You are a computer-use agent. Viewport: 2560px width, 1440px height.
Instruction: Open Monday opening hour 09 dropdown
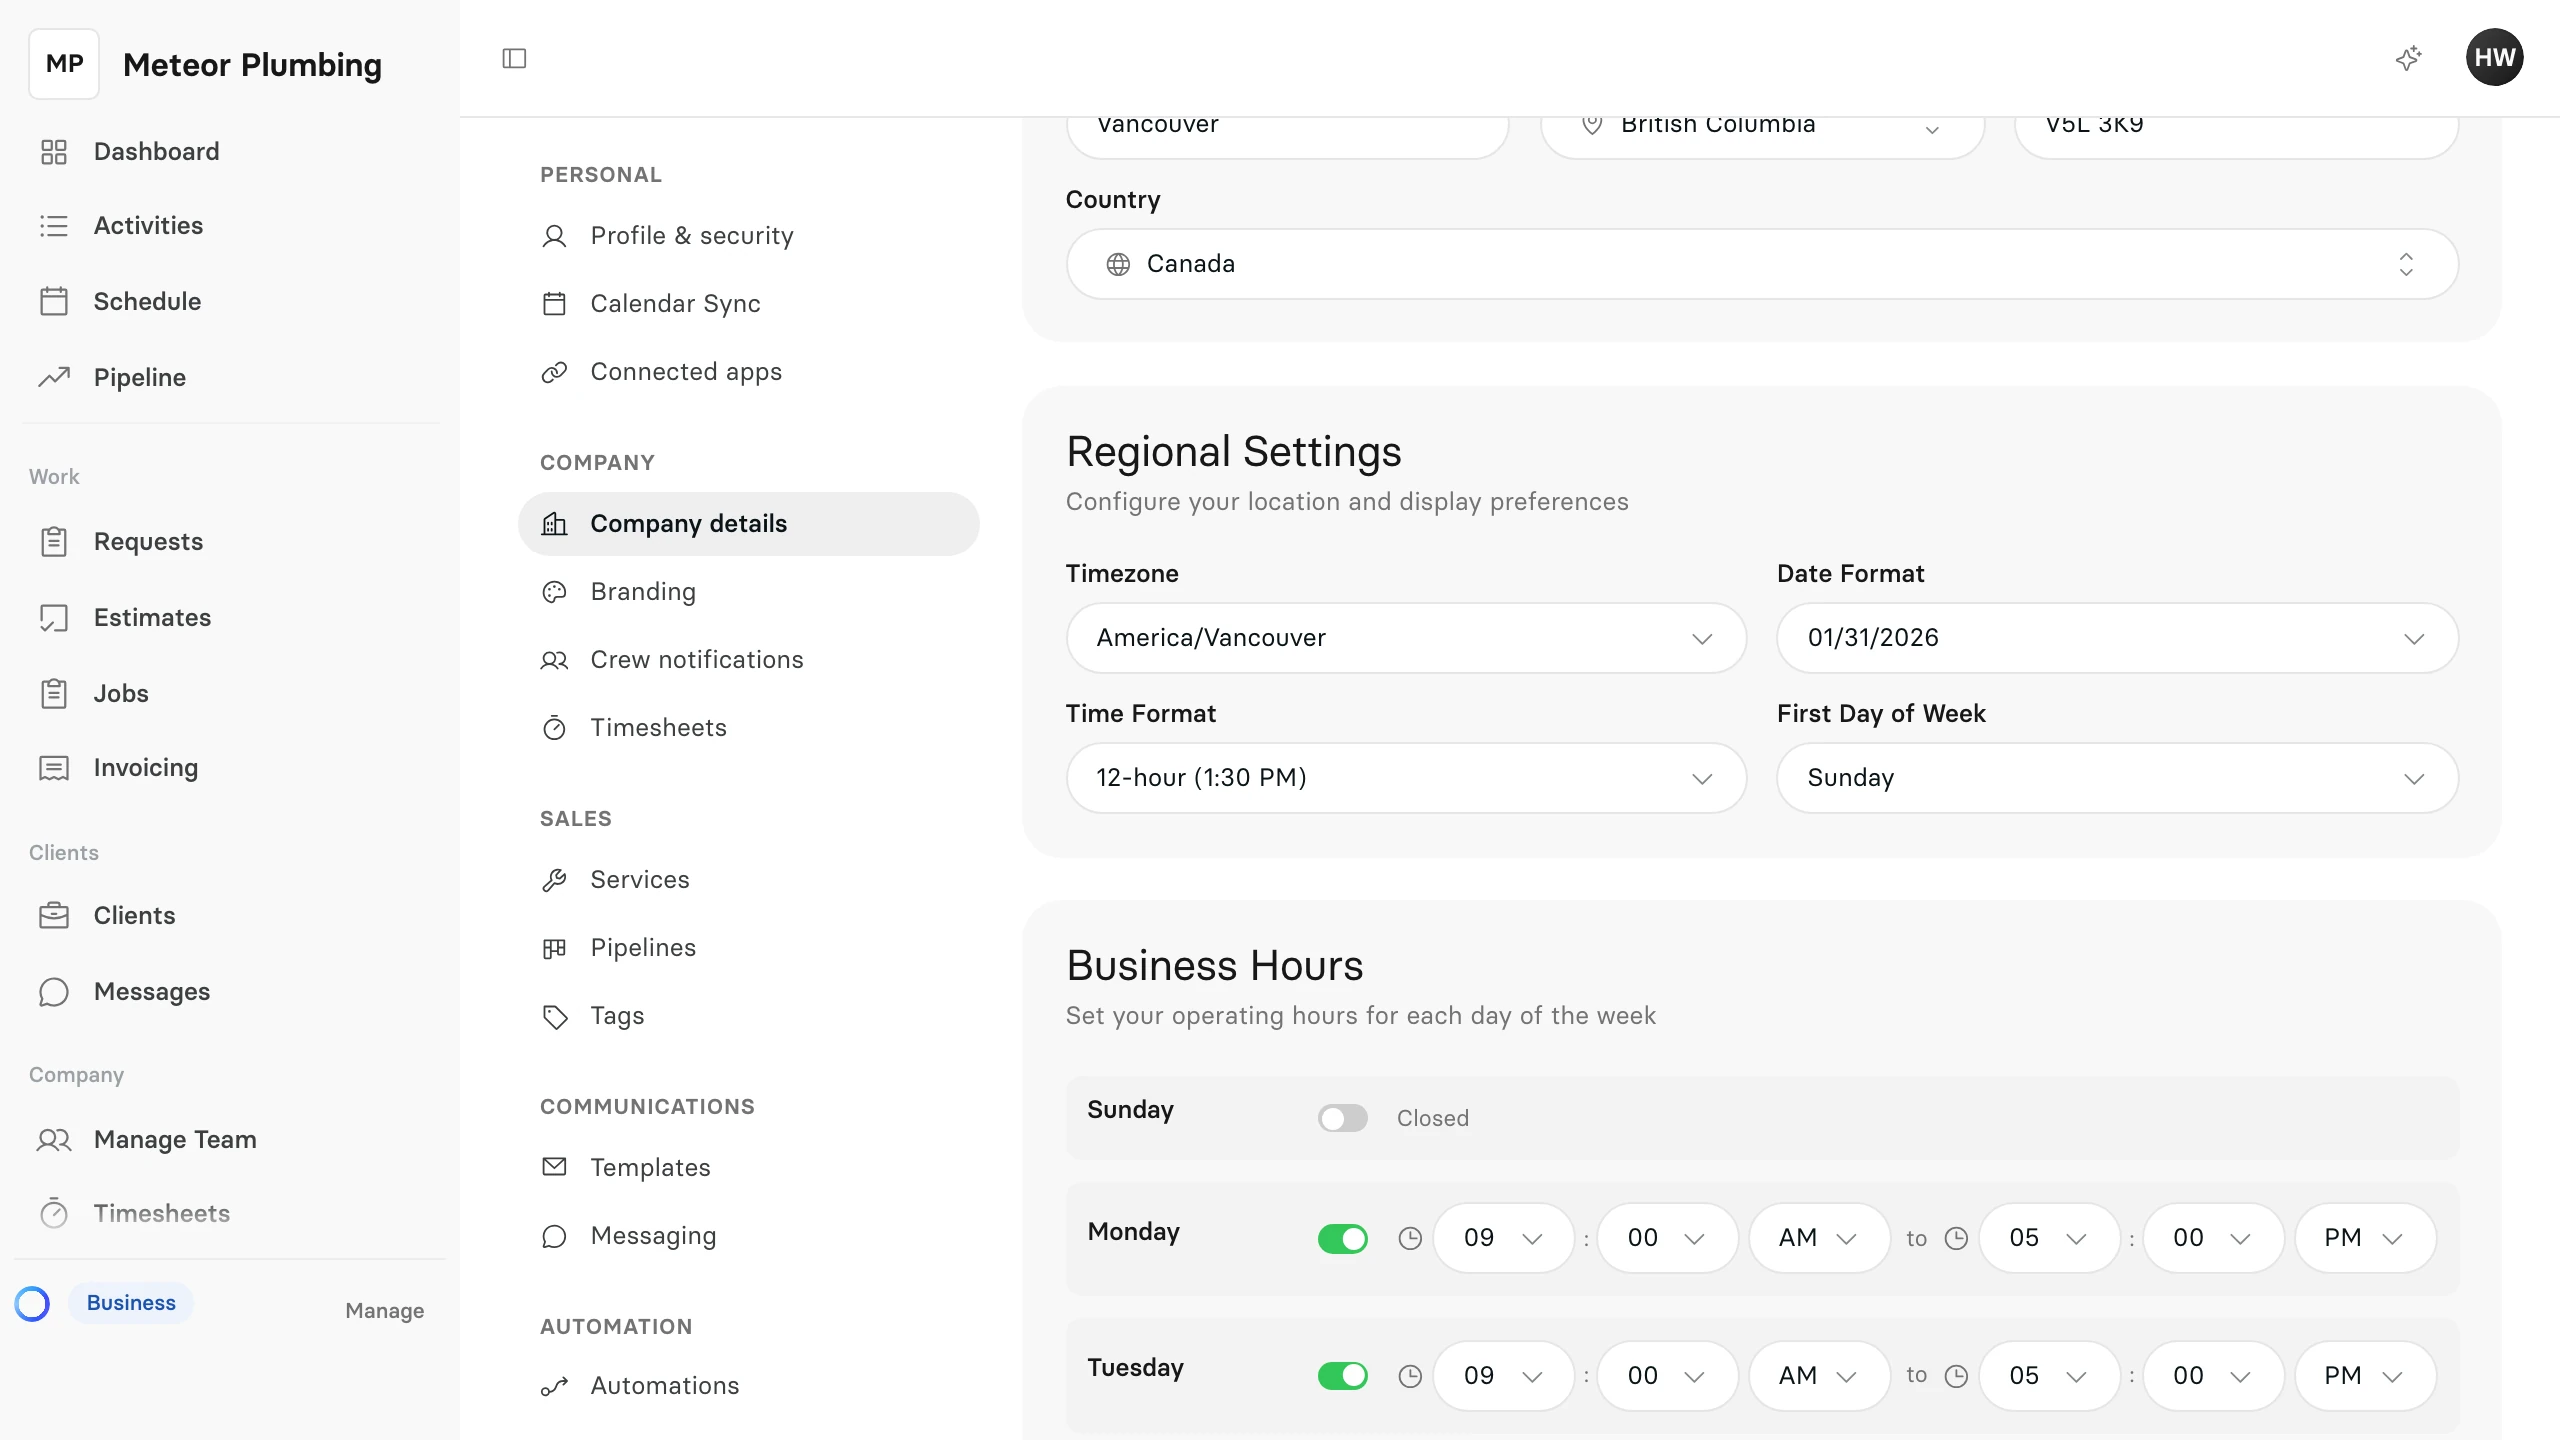tap(1503, 1238)
